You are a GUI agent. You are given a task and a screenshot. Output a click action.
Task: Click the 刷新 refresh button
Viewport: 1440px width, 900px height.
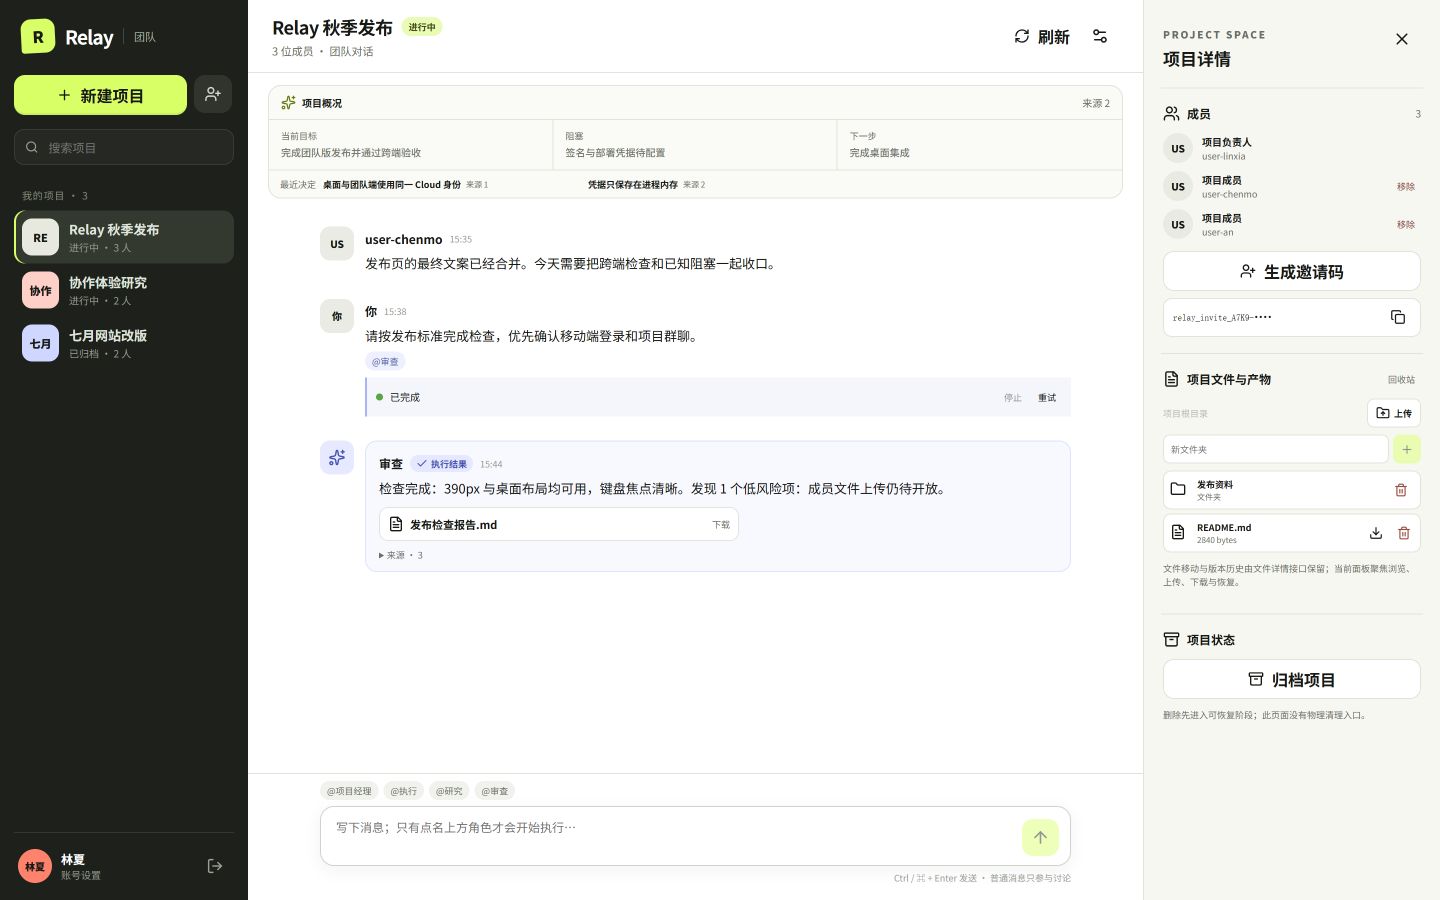click(x=1042, y=36)
